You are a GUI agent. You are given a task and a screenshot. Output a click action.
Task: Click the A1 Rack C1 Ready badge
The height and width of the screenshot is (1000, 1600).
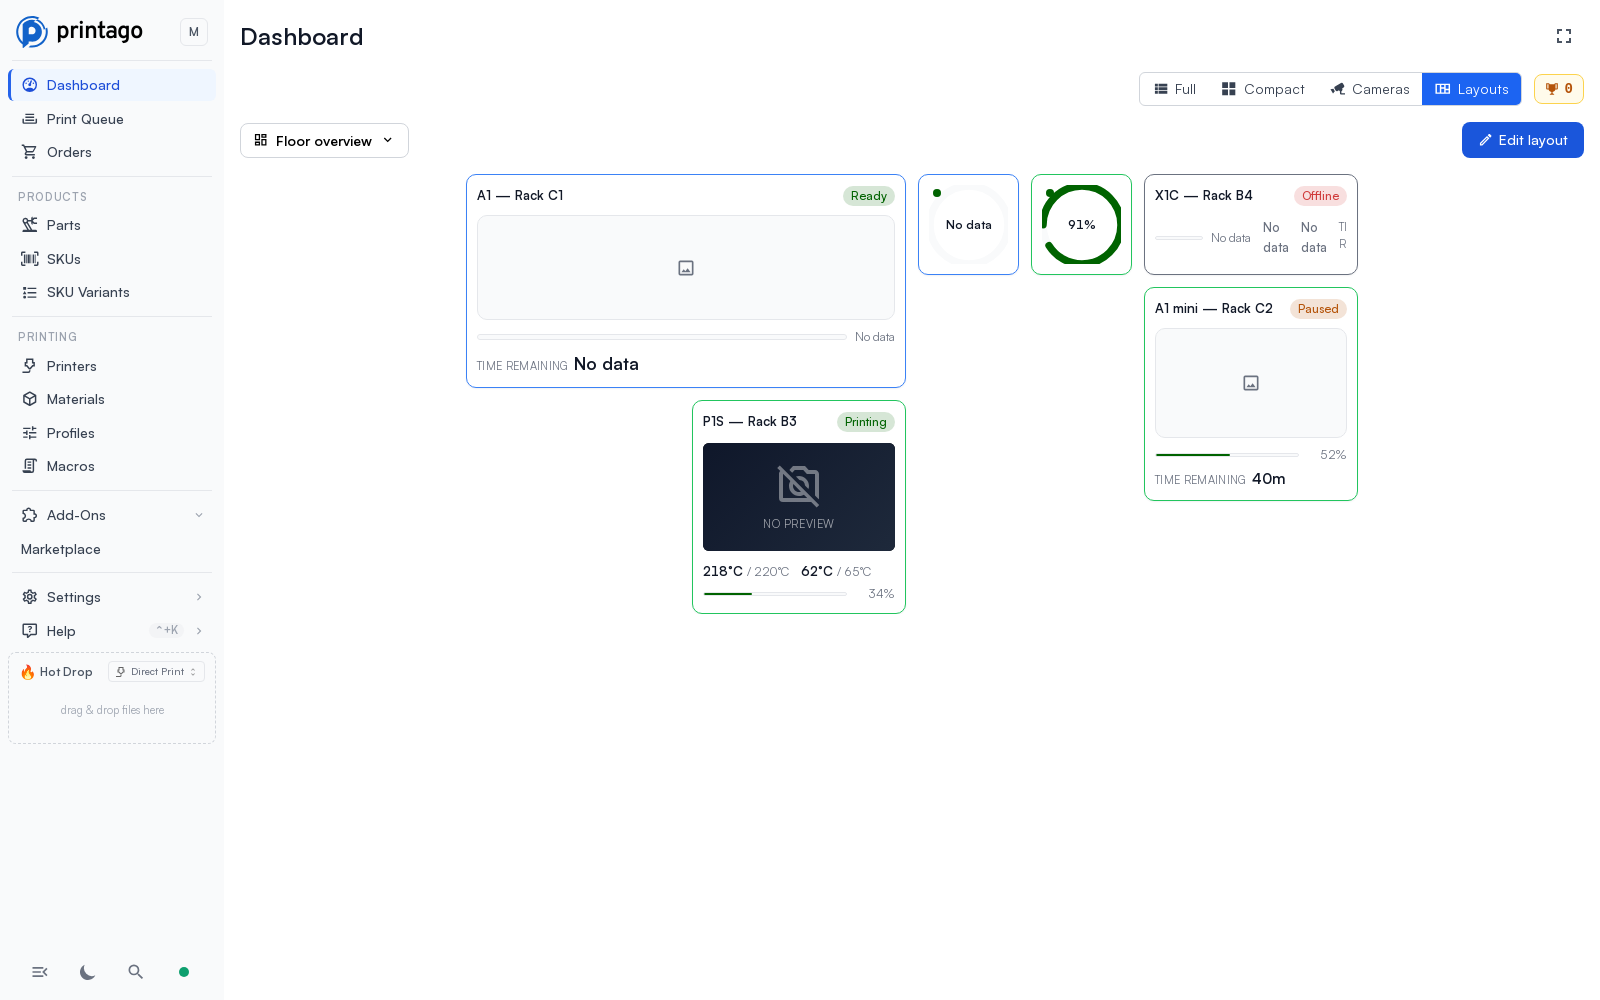point(869,196)
